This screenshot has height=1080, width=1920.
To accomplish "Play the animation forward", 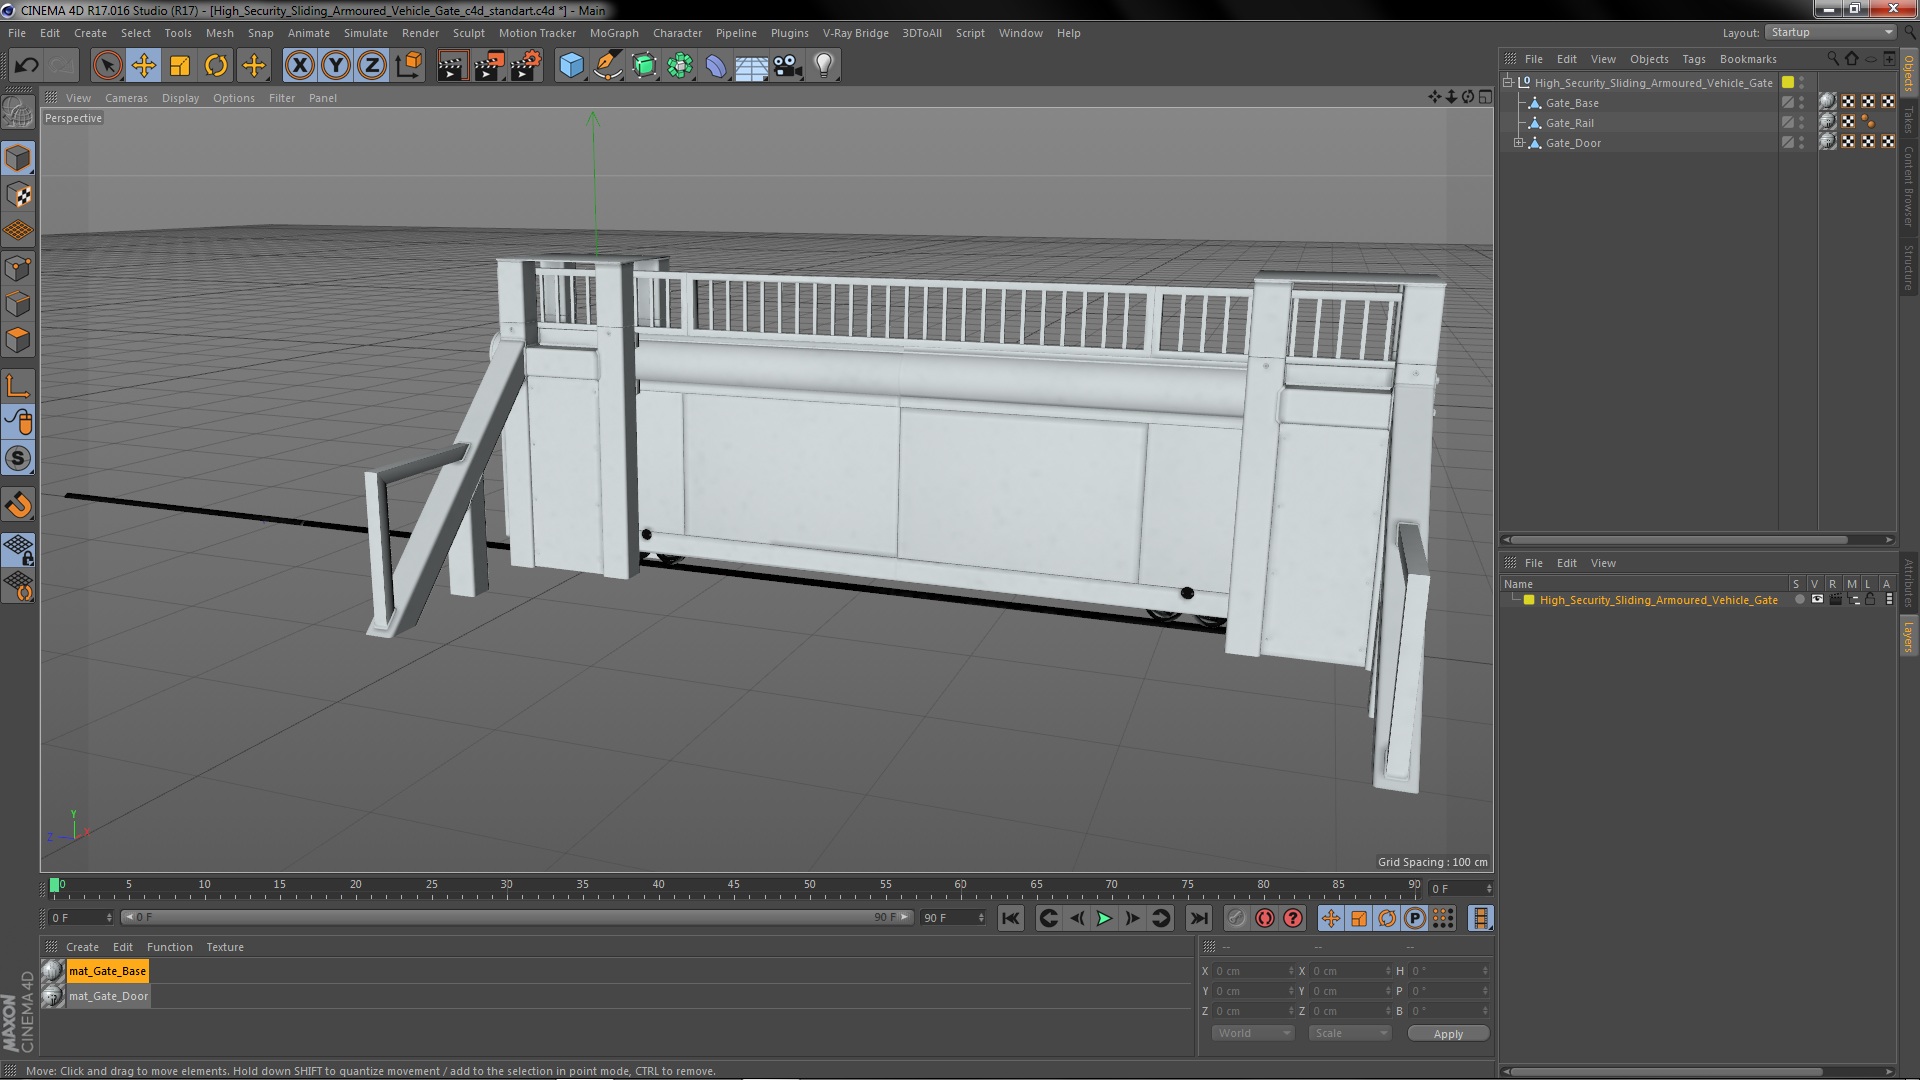I will point(1104,918).
